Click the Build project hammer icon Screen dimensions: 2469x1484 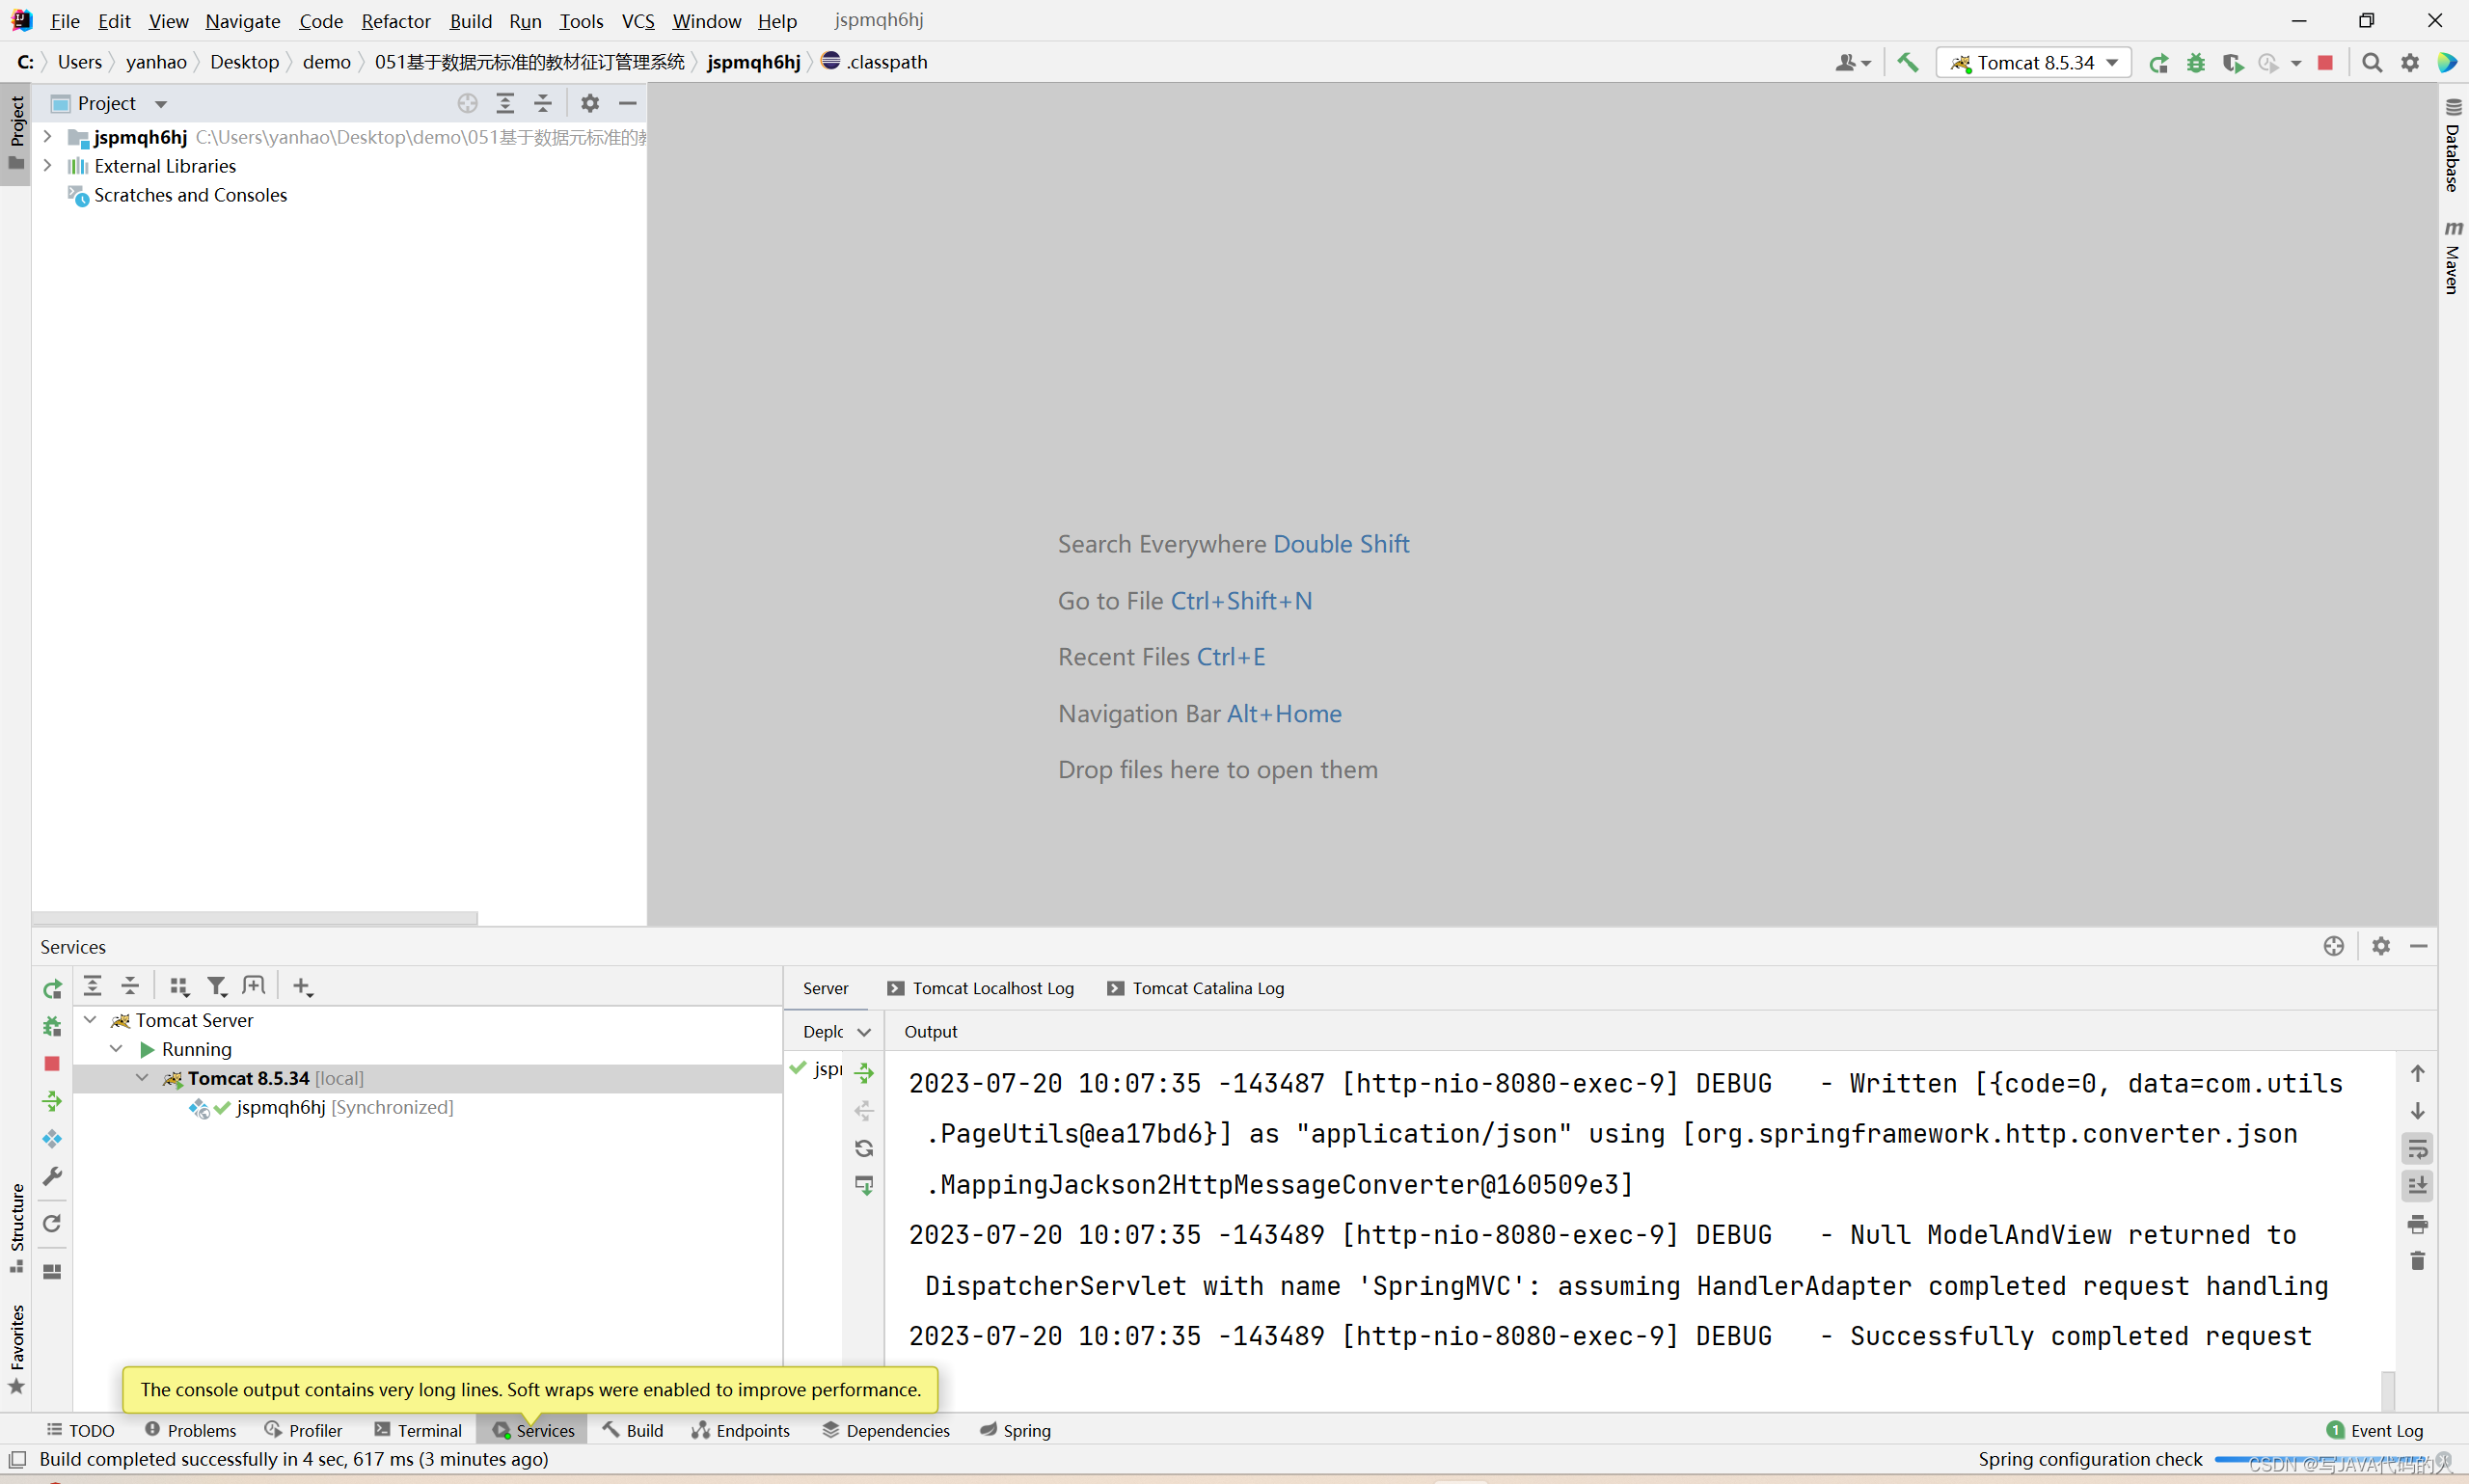pyautogui.click(x=1908, y=62)
